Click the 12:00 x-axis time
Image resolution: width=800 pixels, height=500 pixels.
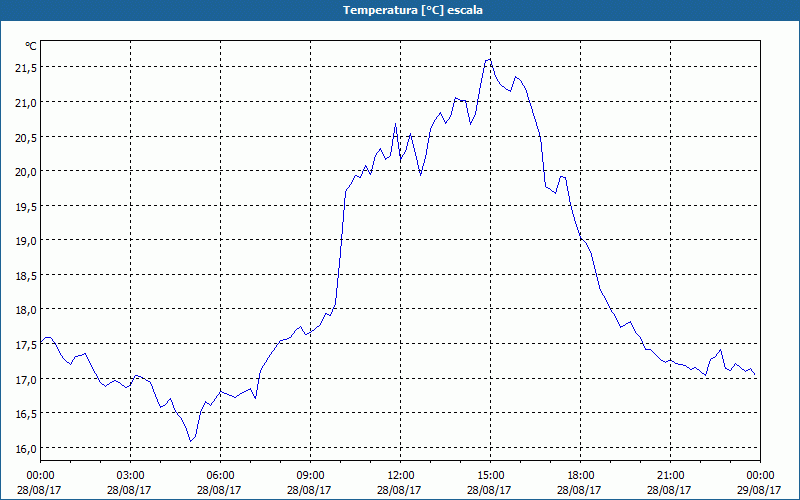tap(401, 476)
